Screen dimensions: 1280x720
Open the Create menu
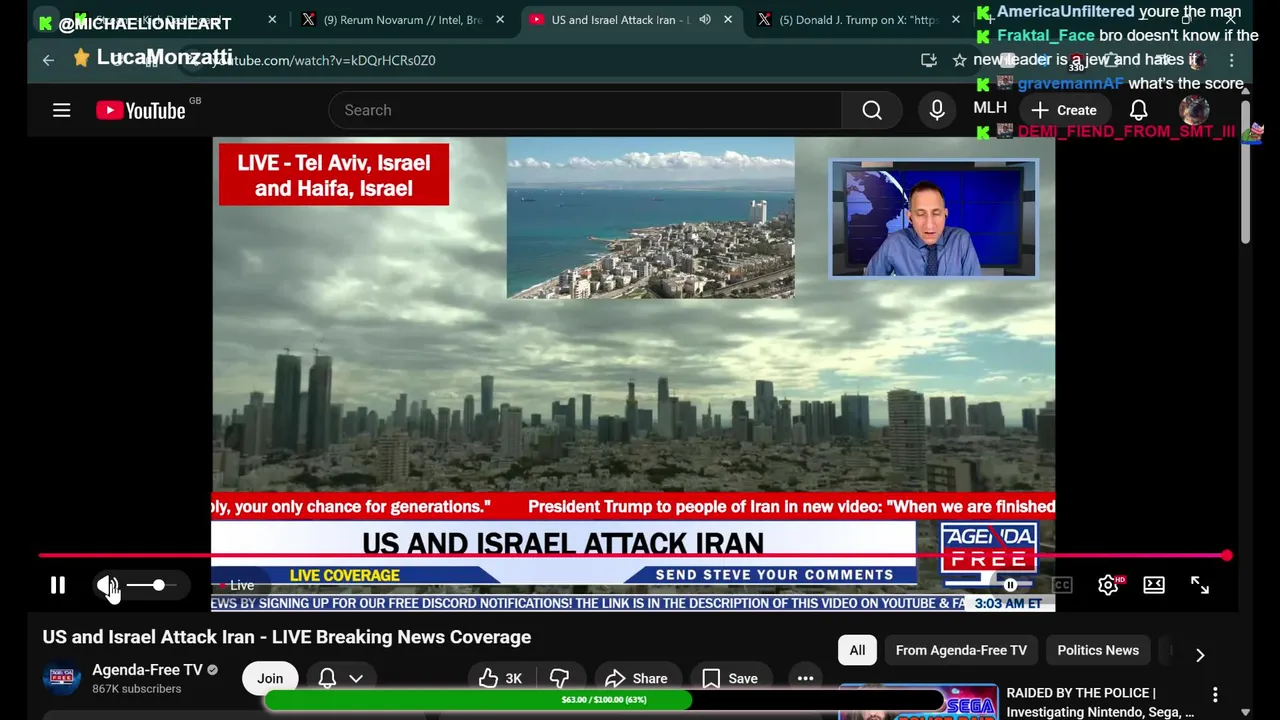(x=1064, y=110)
